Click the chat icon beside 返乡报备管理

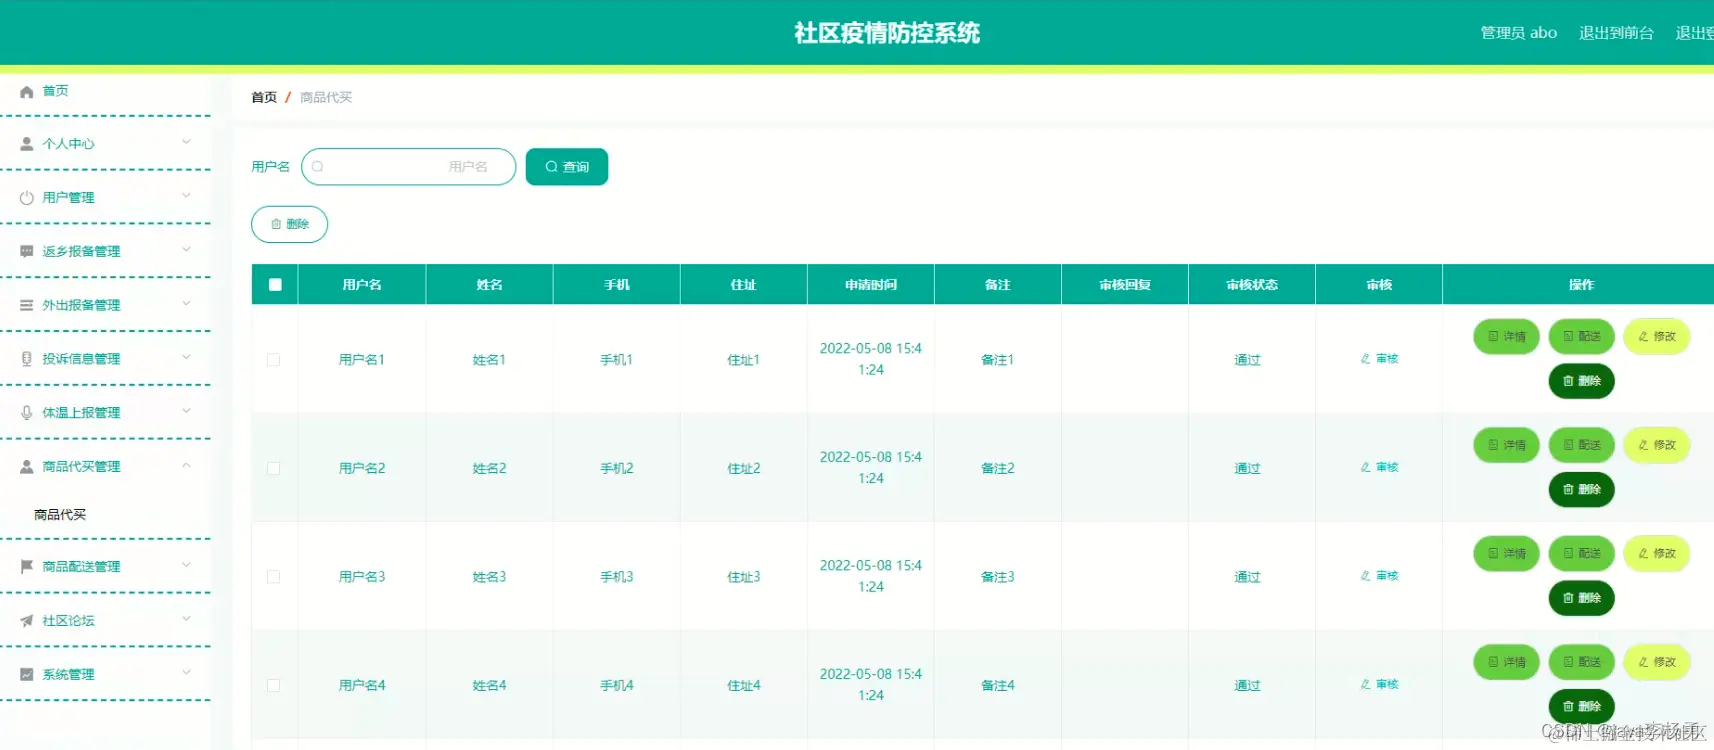[27, 252]
